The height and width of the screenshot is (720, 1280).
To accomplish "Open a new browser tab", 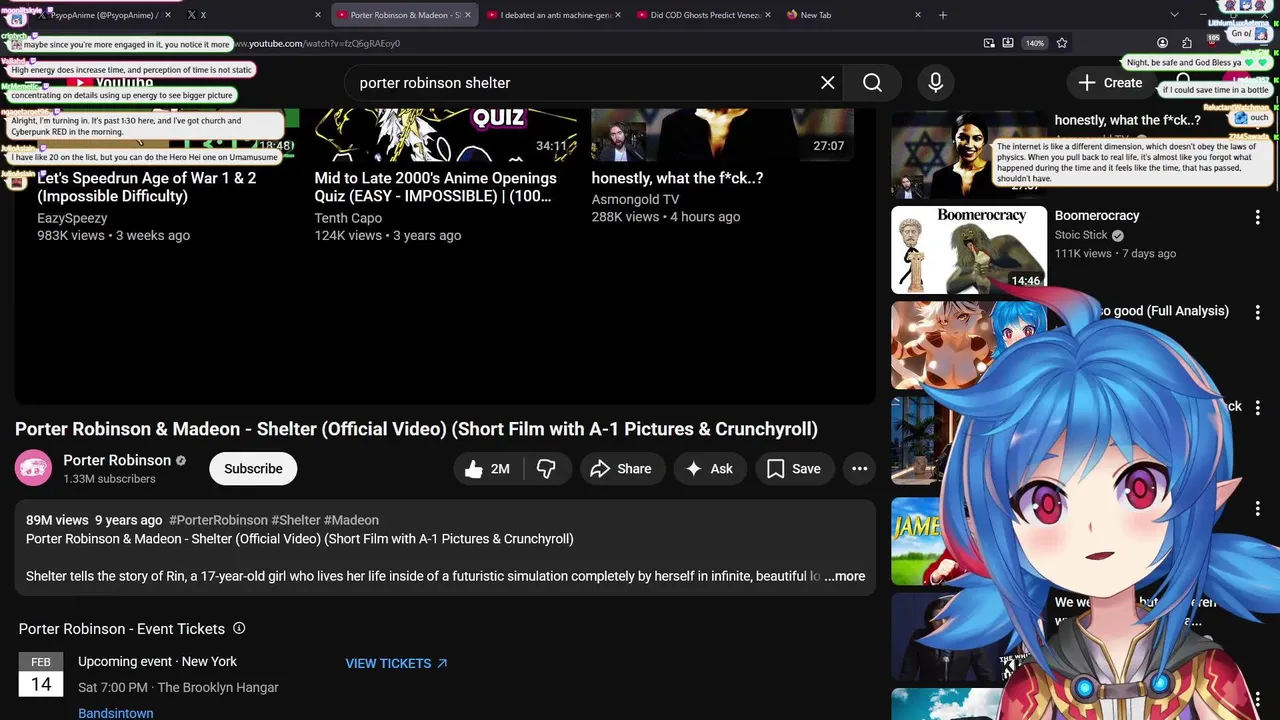I will 942,15.
